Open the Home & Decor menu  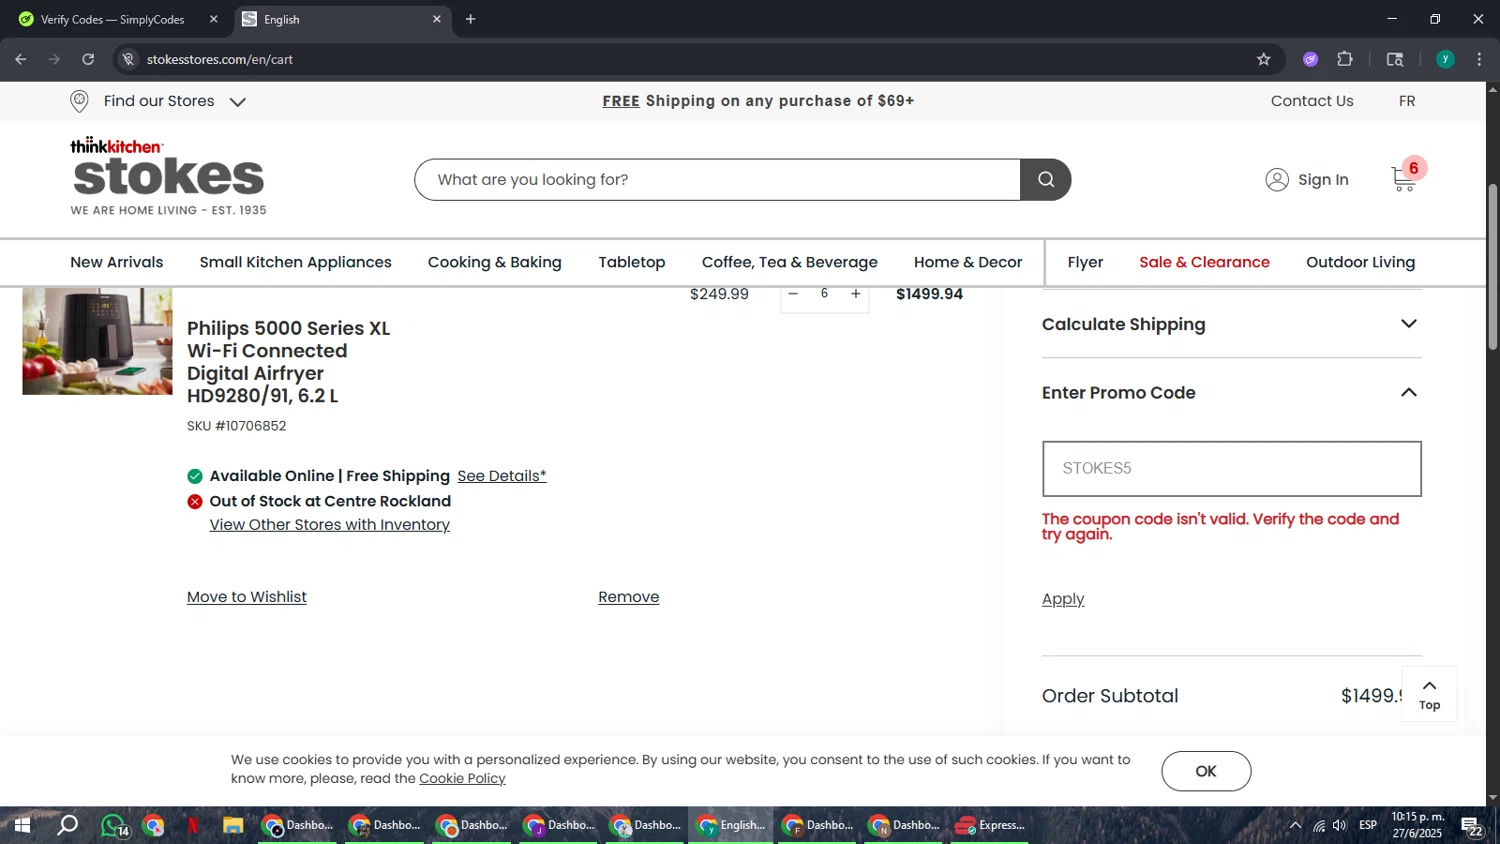(x=968, y=262)
